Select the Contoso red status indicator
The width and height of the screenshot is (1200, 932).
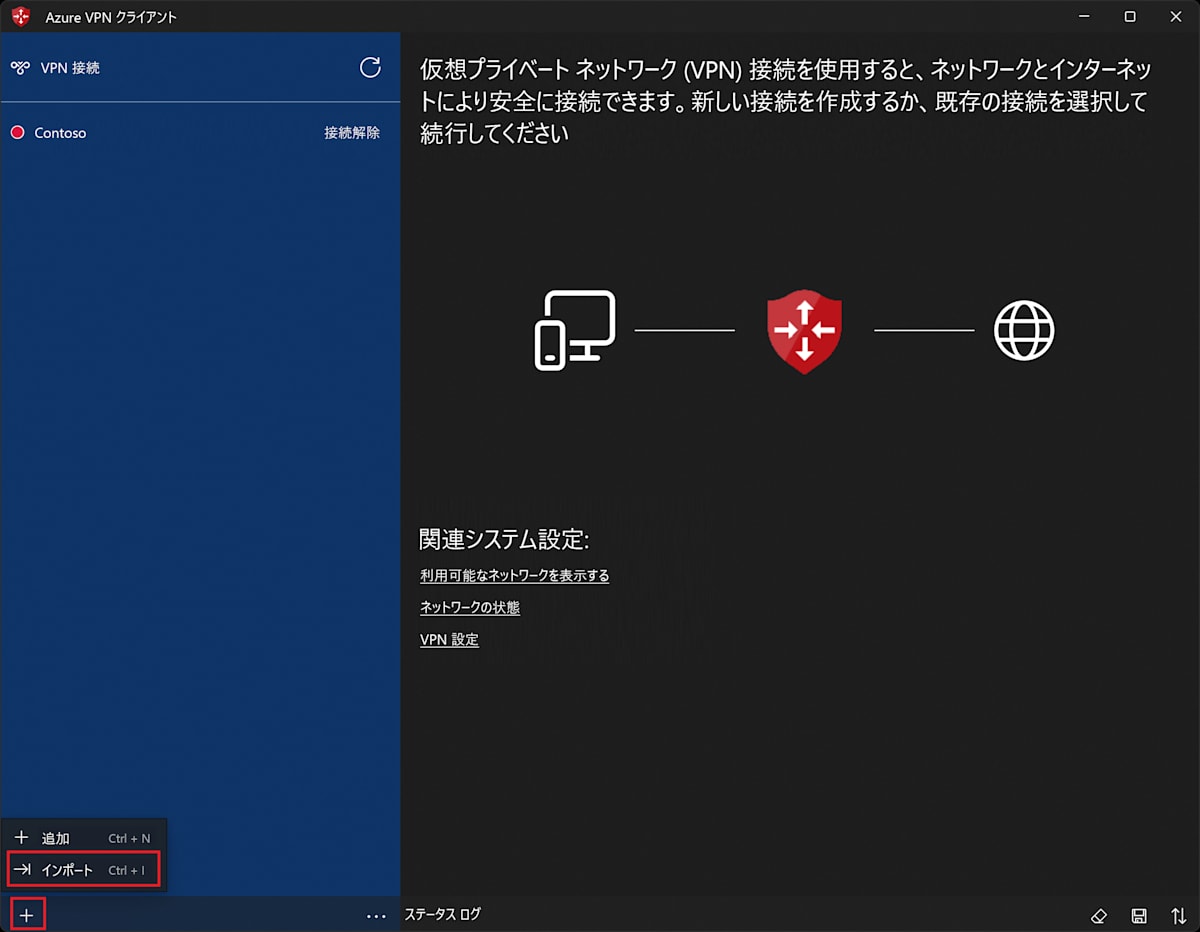point(17,132)
